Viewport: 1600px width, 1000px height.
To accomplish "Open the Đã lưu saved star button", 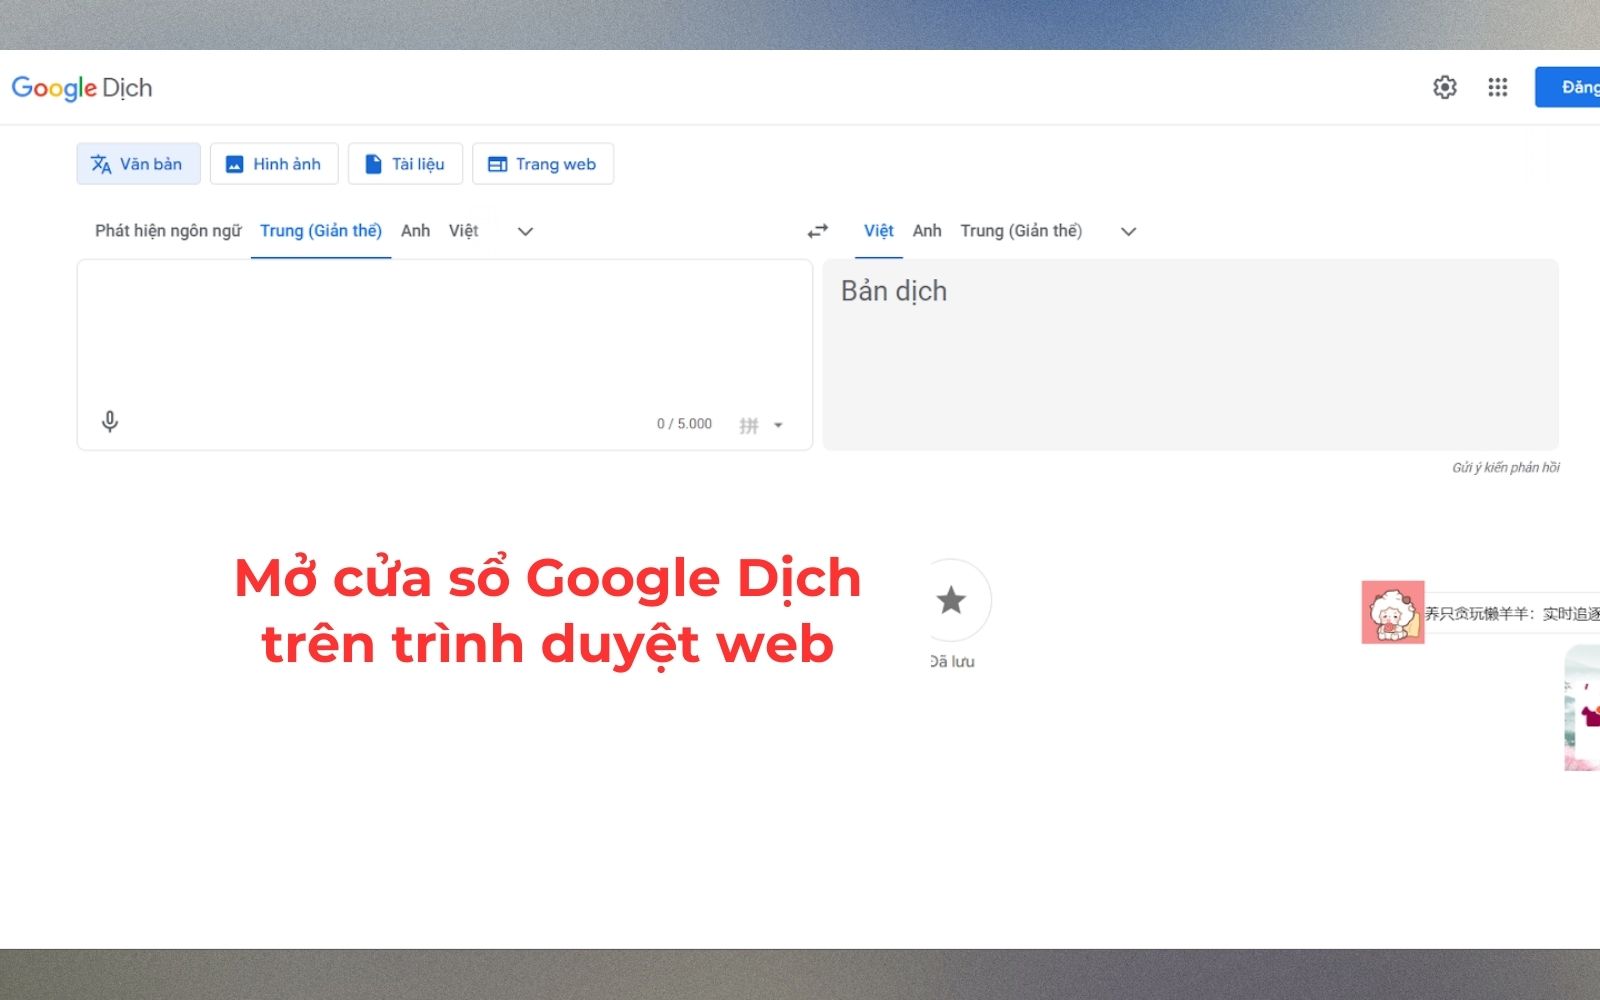I will (x=951, y=600).
